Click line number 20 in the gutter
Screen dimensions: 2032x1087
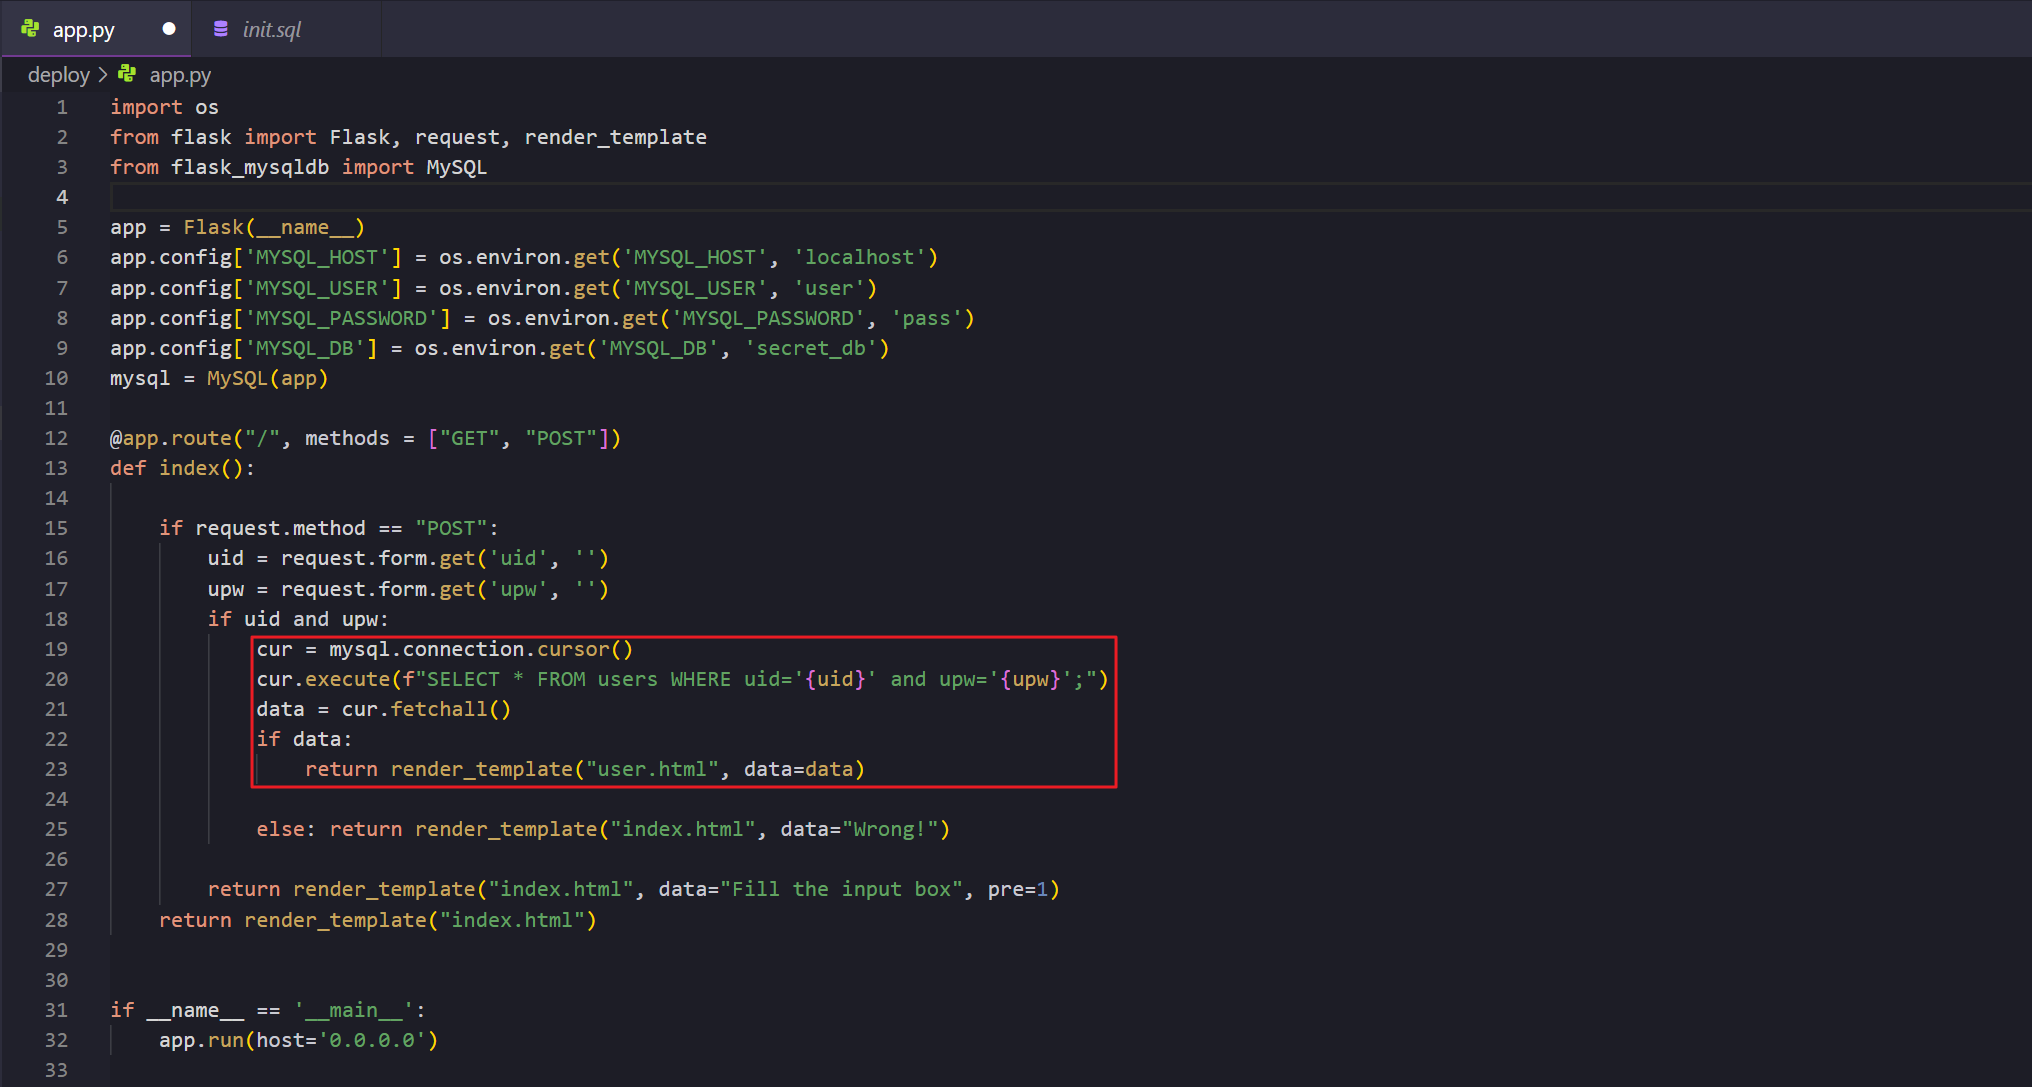pos(56,679)
